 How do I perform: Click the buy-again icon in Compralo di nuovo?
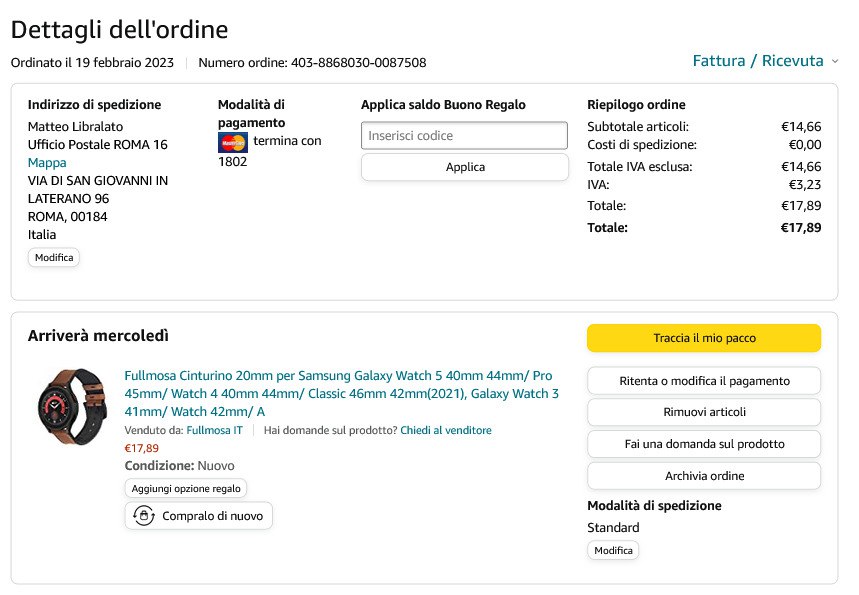coord(144,516)
